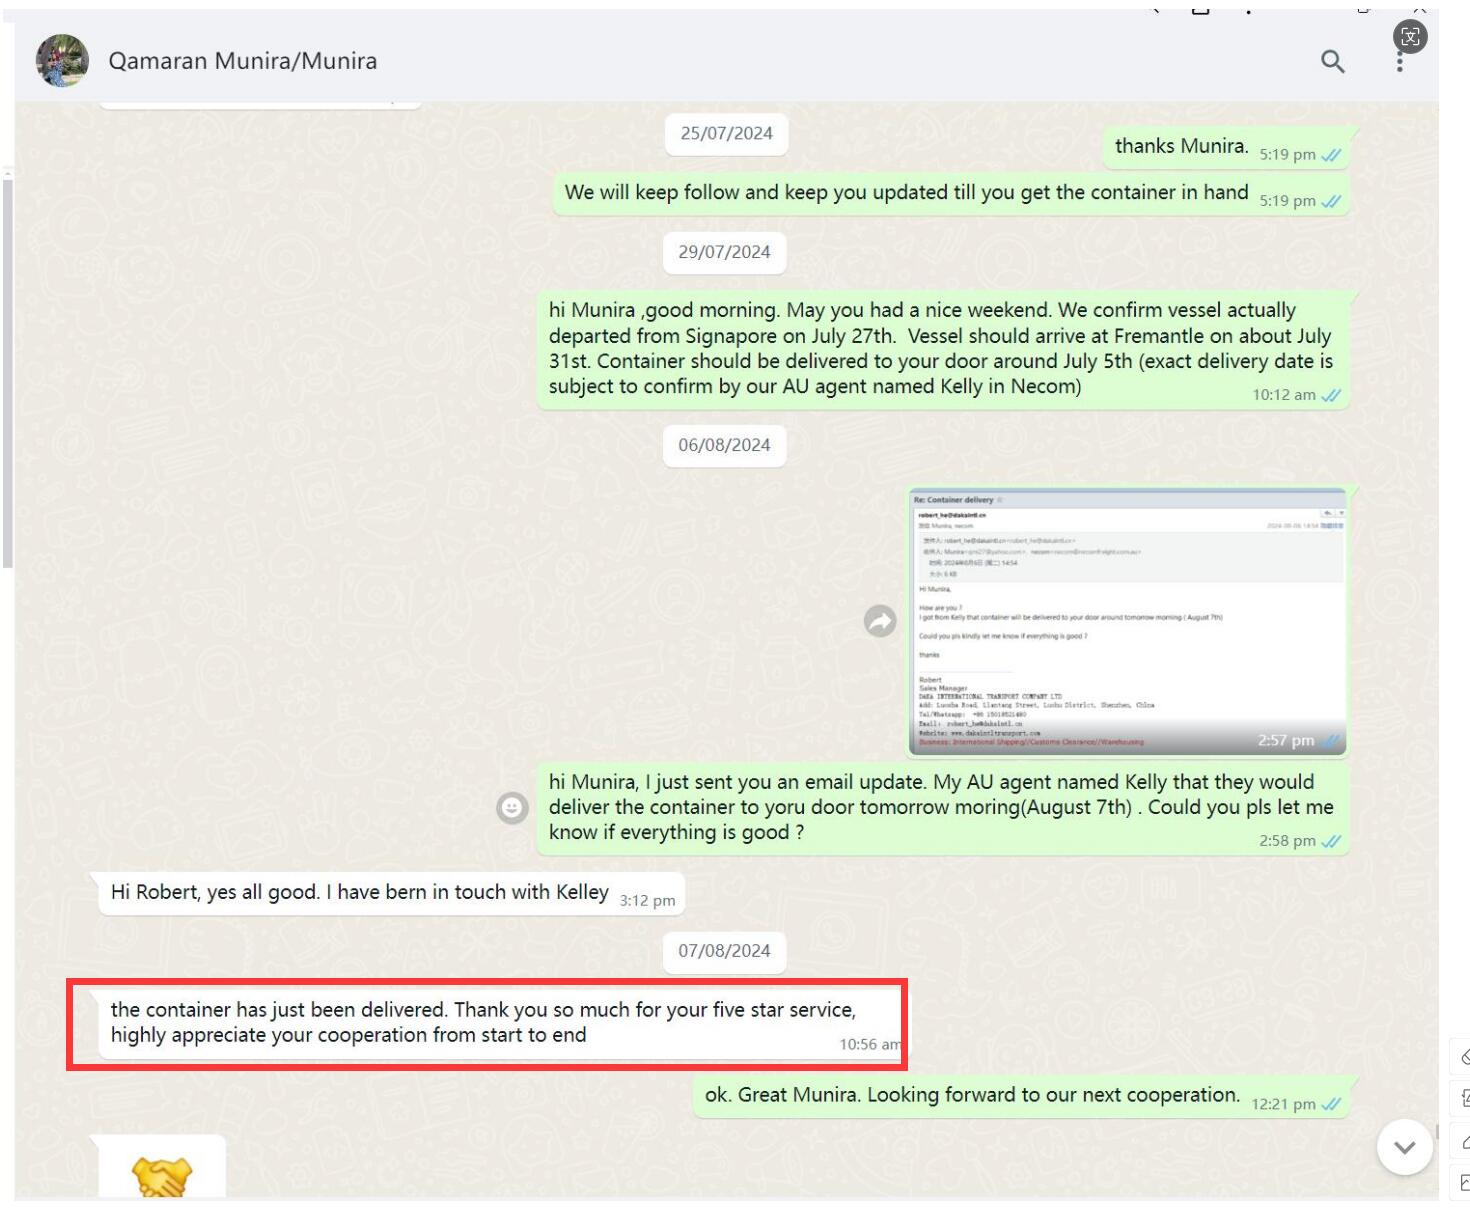The width and height of the screenshot is (1470, 1215).
Task: Click read receipt ticks on the 10:12 am message
Action: tap(1331, 396)
